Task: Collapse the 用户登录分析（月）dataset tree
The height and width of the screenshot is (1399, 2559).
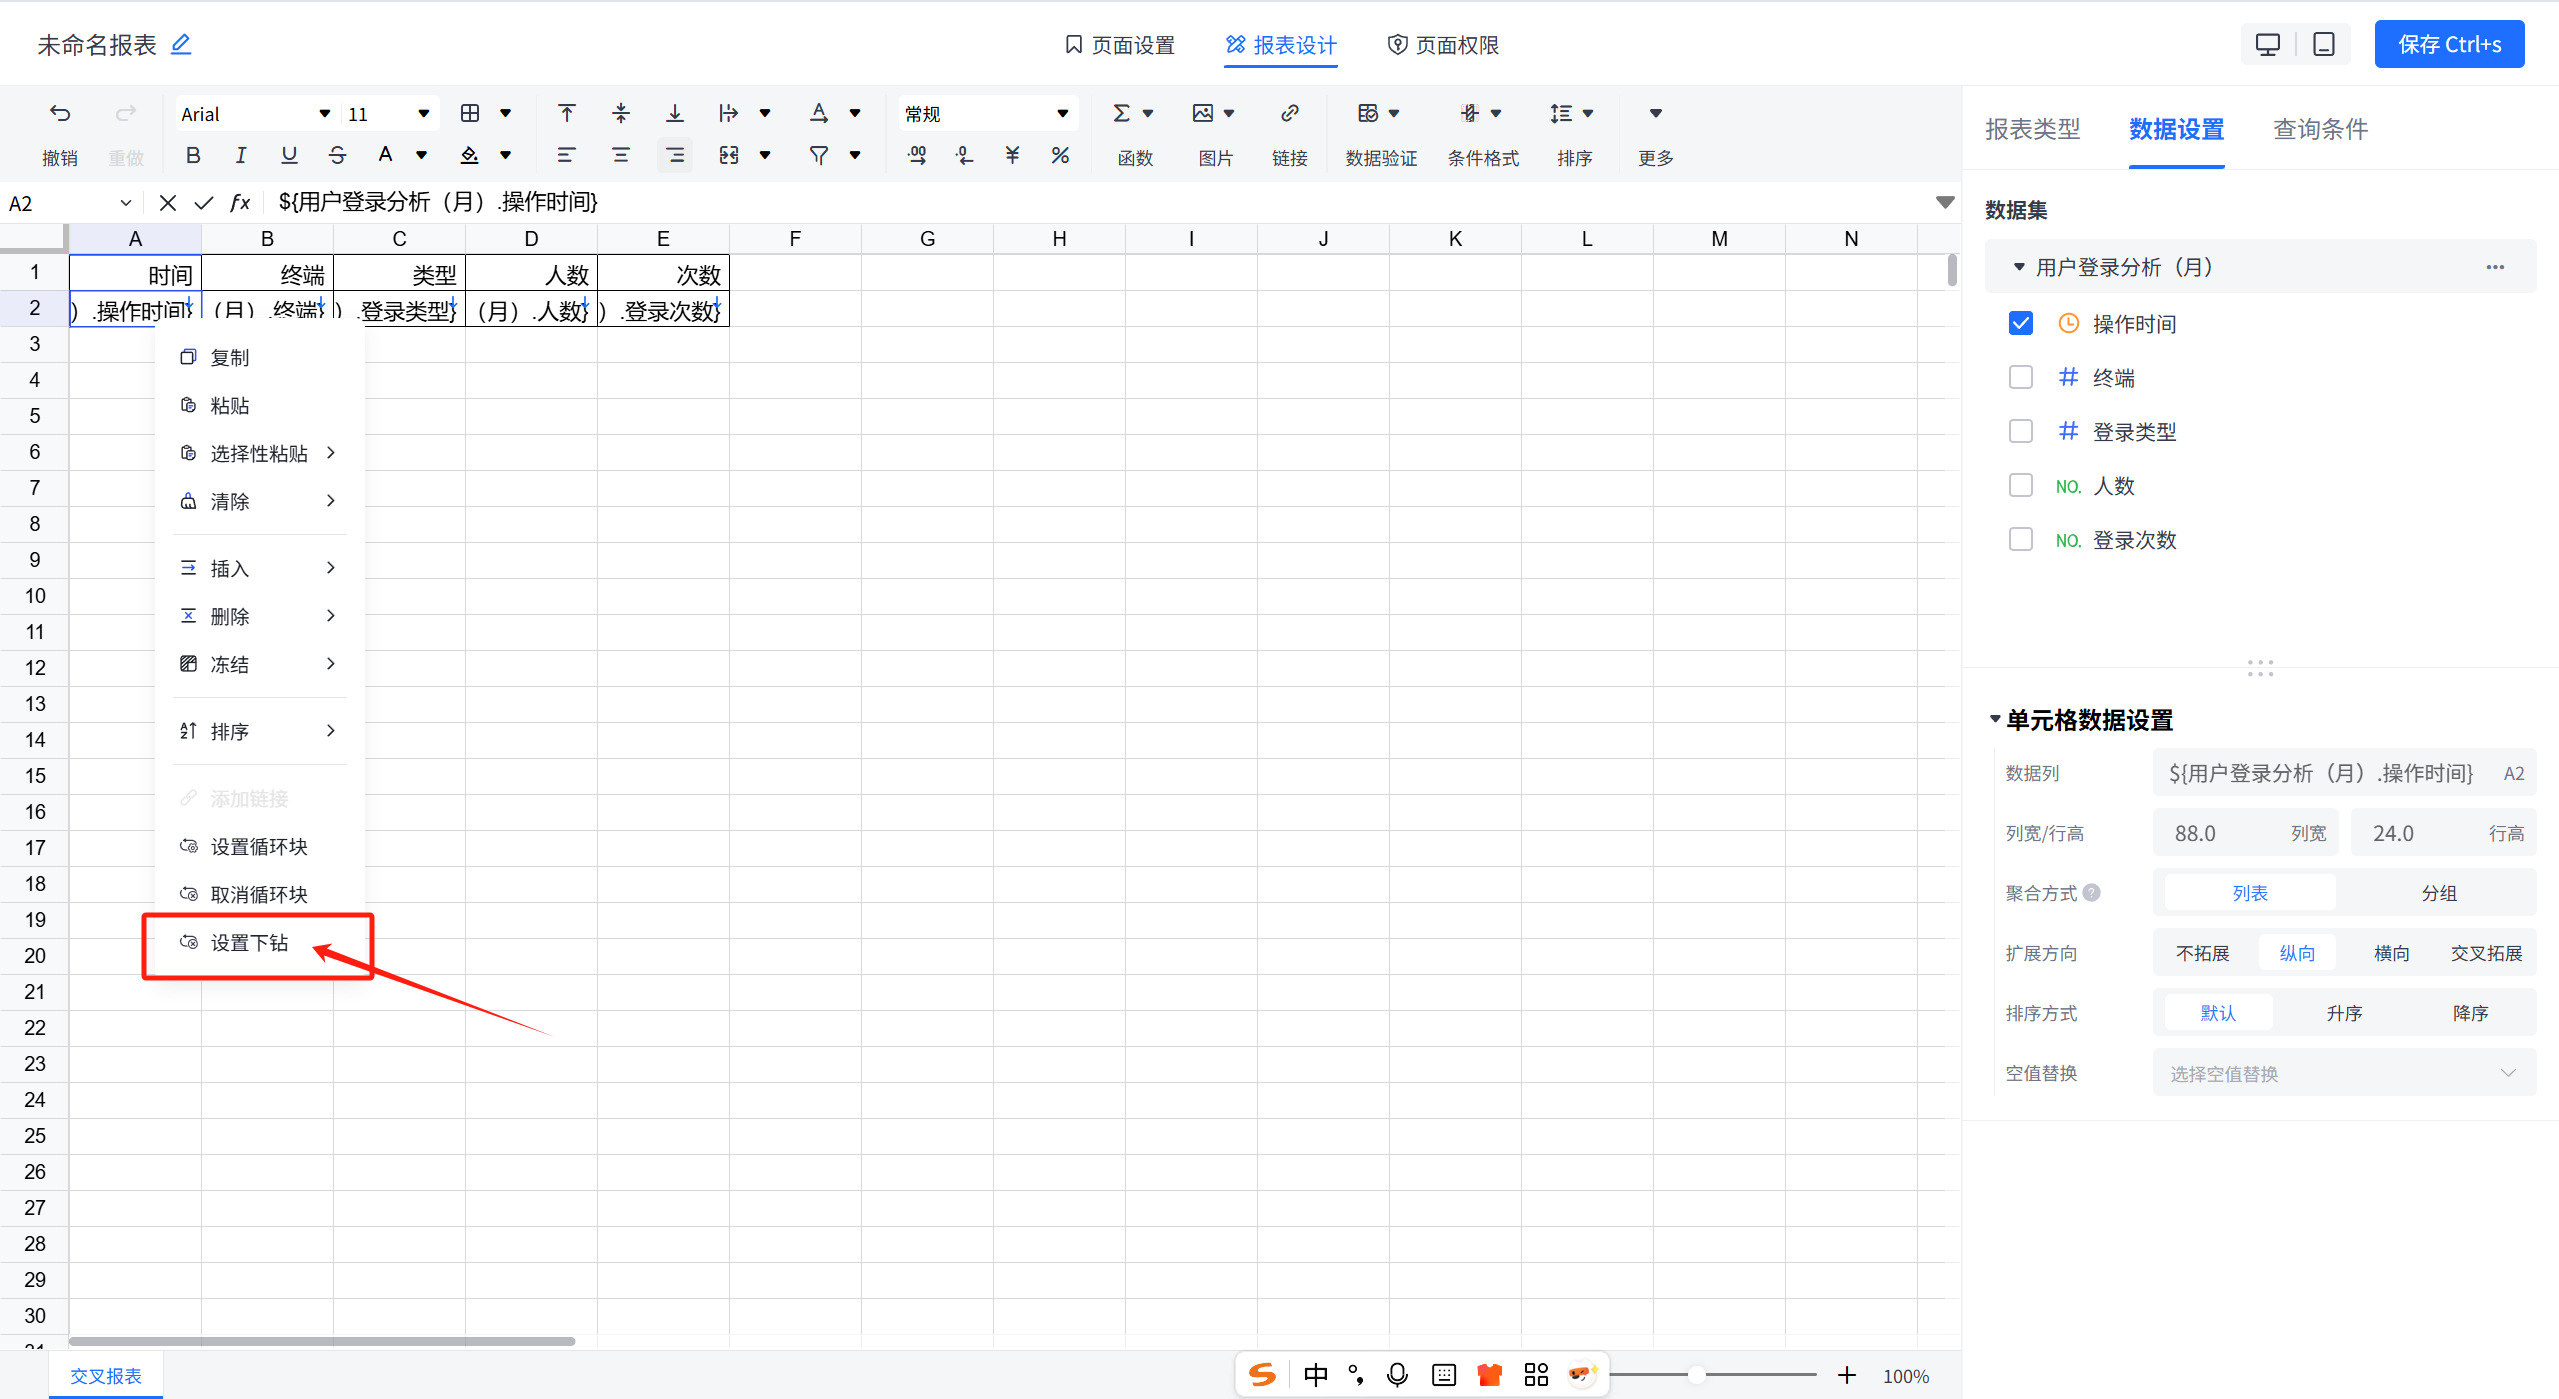Action: click(2018, 267)
